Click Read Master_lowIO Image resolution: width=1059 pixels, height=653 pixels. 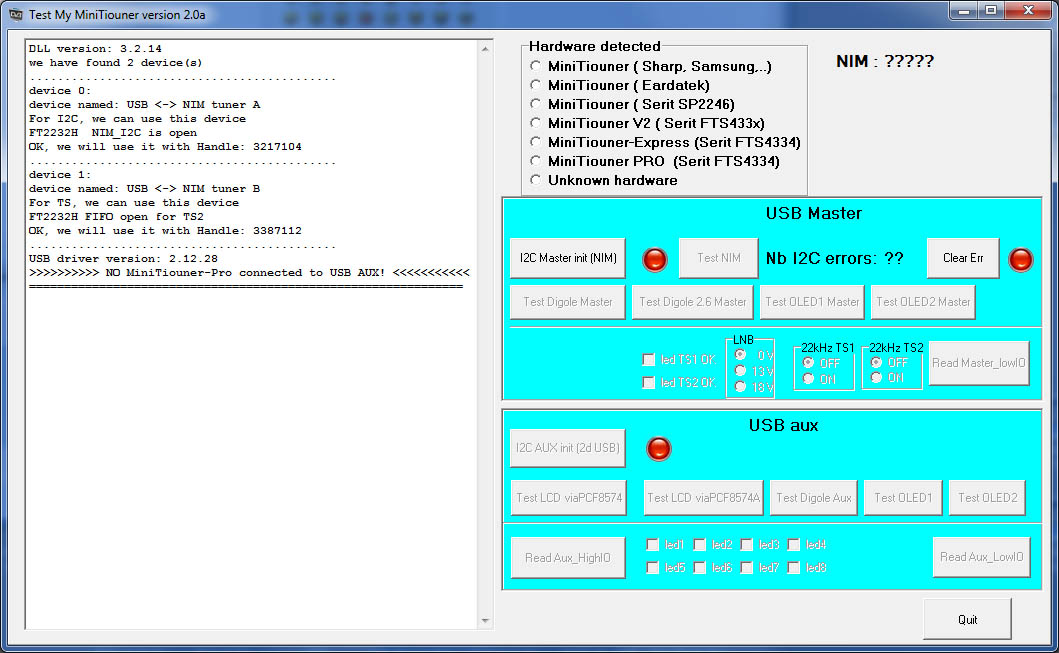click(979, 363)
